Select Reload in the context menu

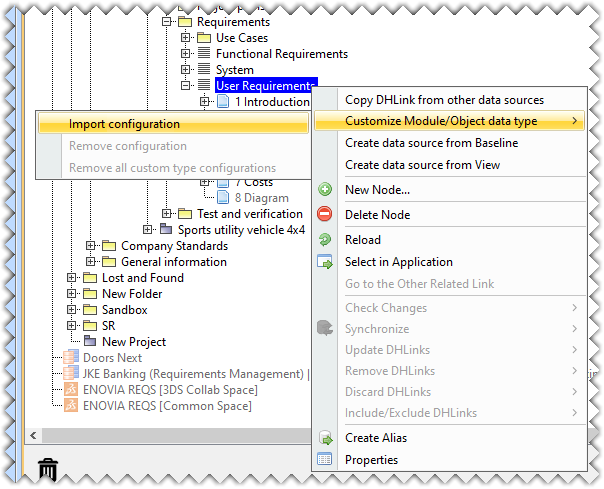(450, 239)
